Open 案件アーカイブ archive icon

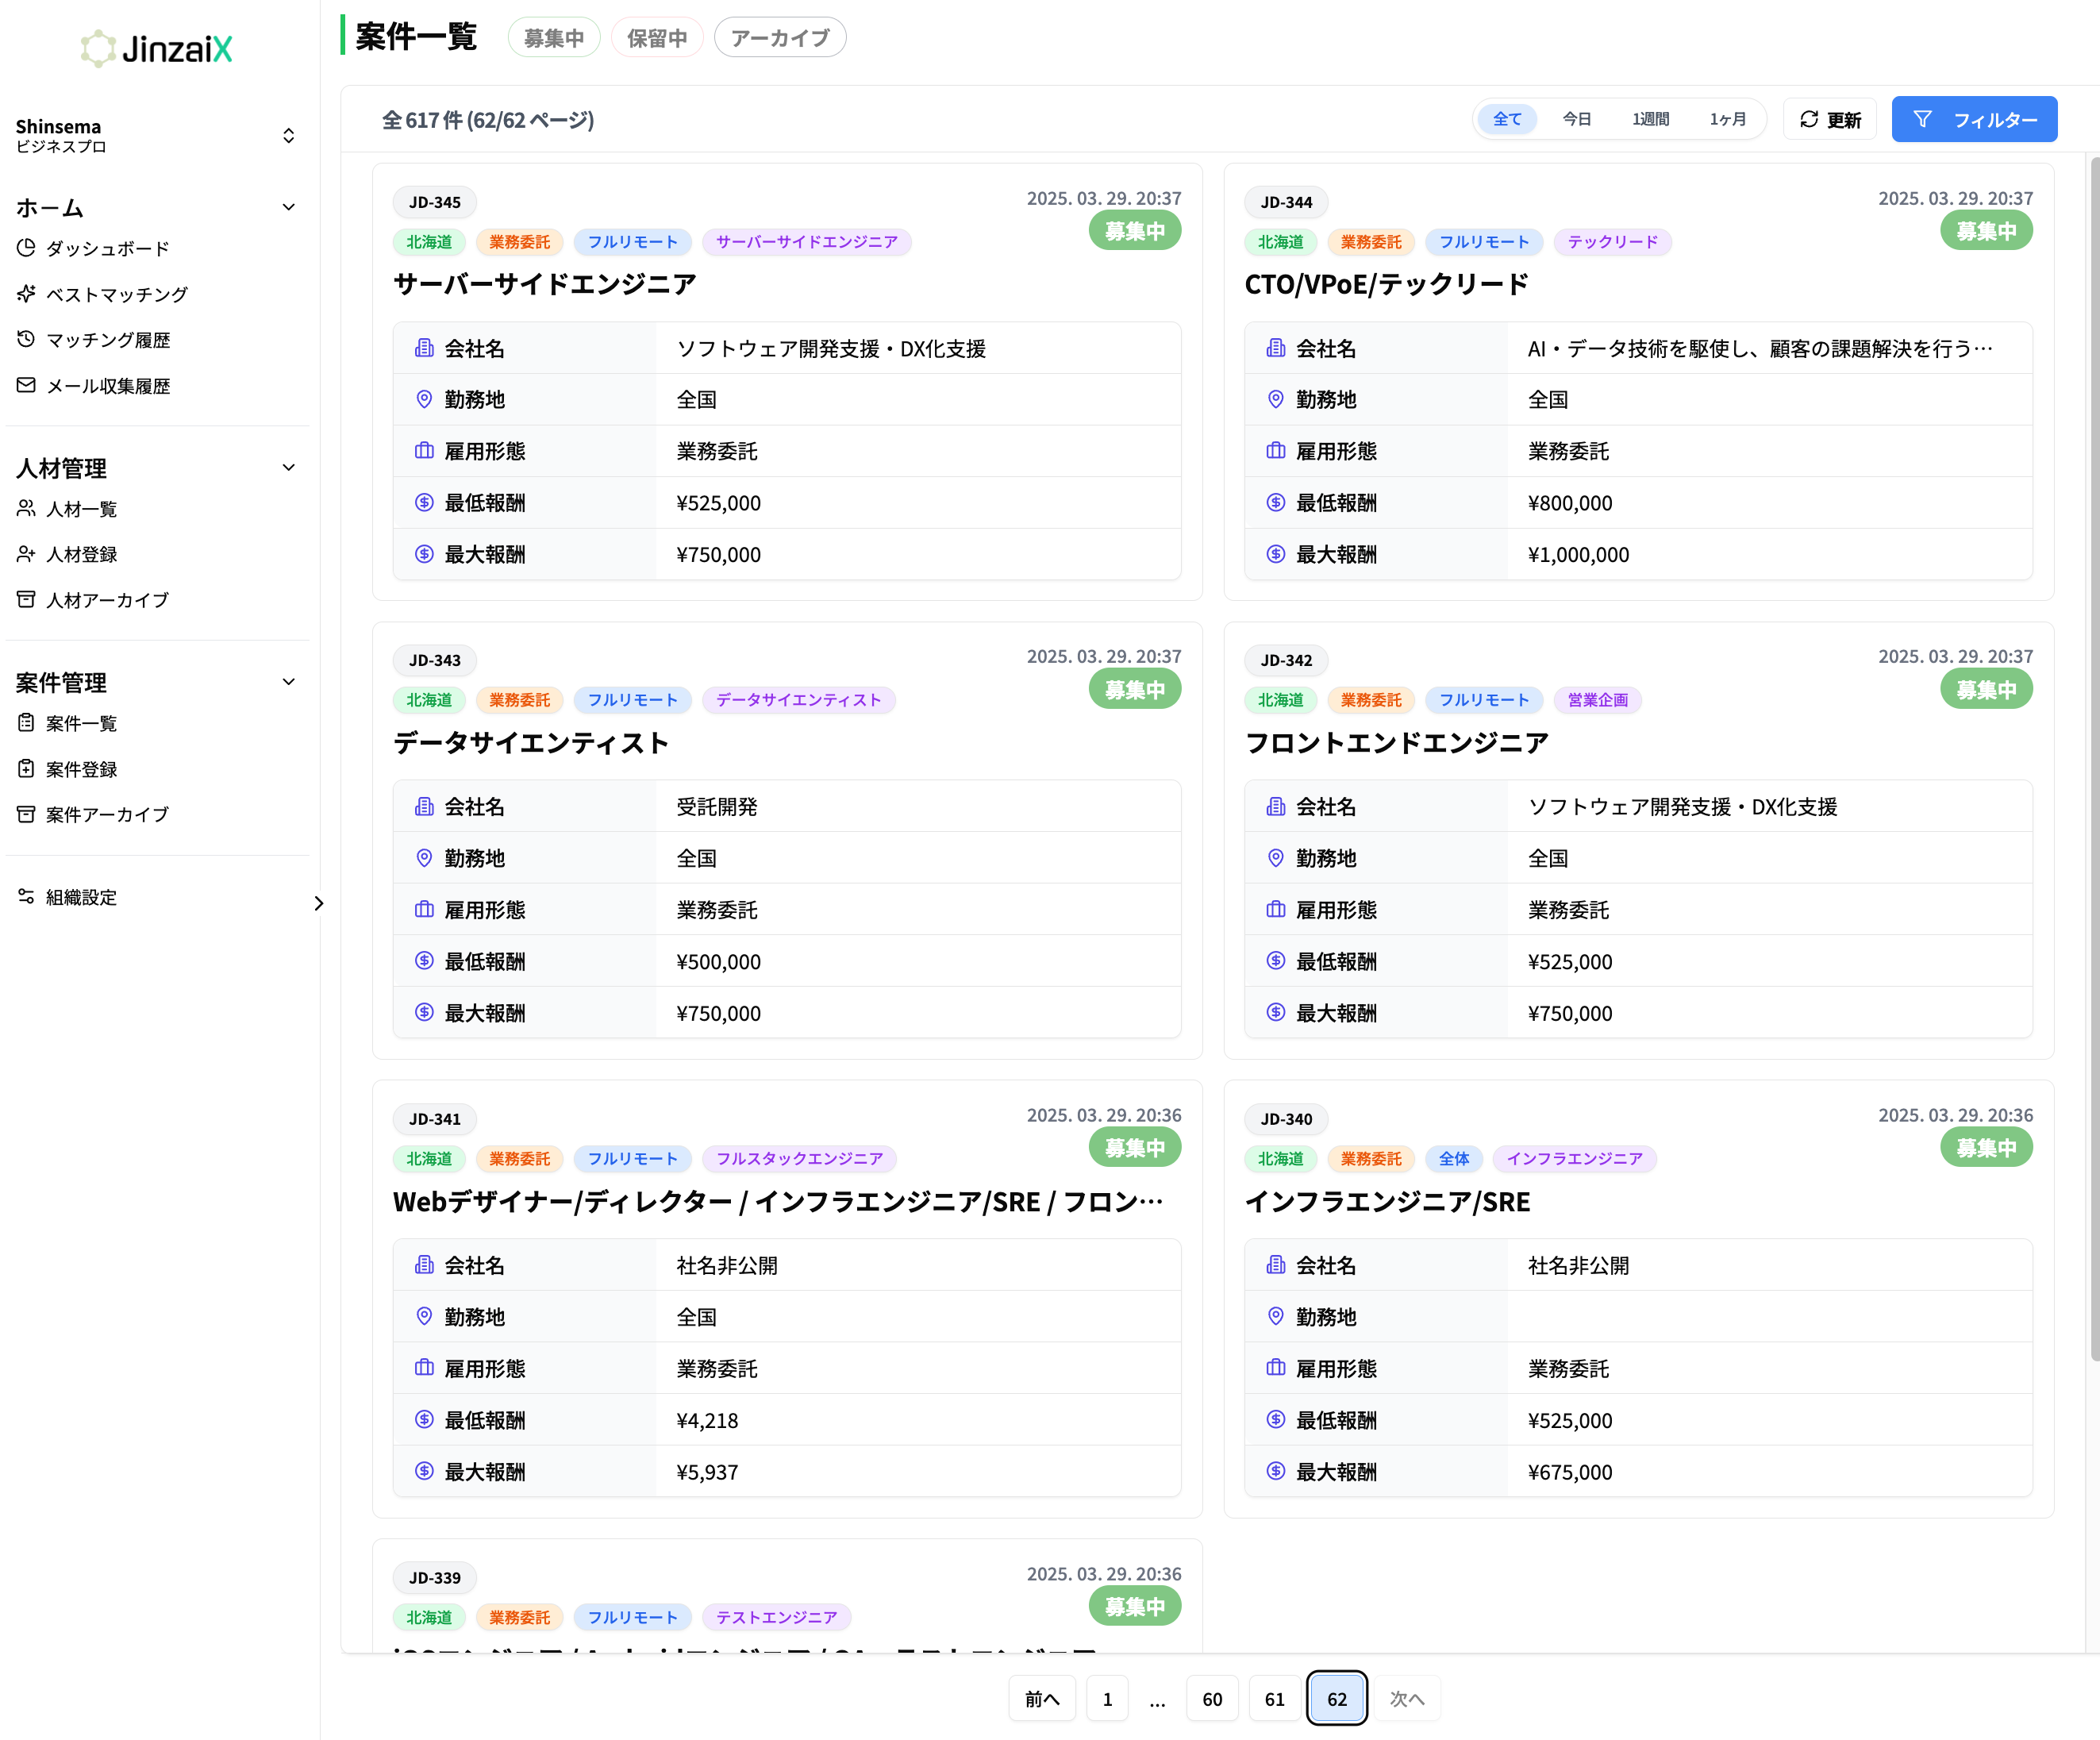[x=26, y=814]
